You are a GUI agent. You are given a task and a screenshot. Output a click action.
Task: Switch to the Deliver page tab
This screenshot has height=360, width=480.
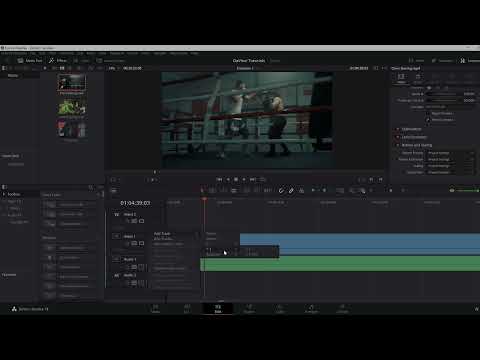pyautogui.click(x=342, y=308)
